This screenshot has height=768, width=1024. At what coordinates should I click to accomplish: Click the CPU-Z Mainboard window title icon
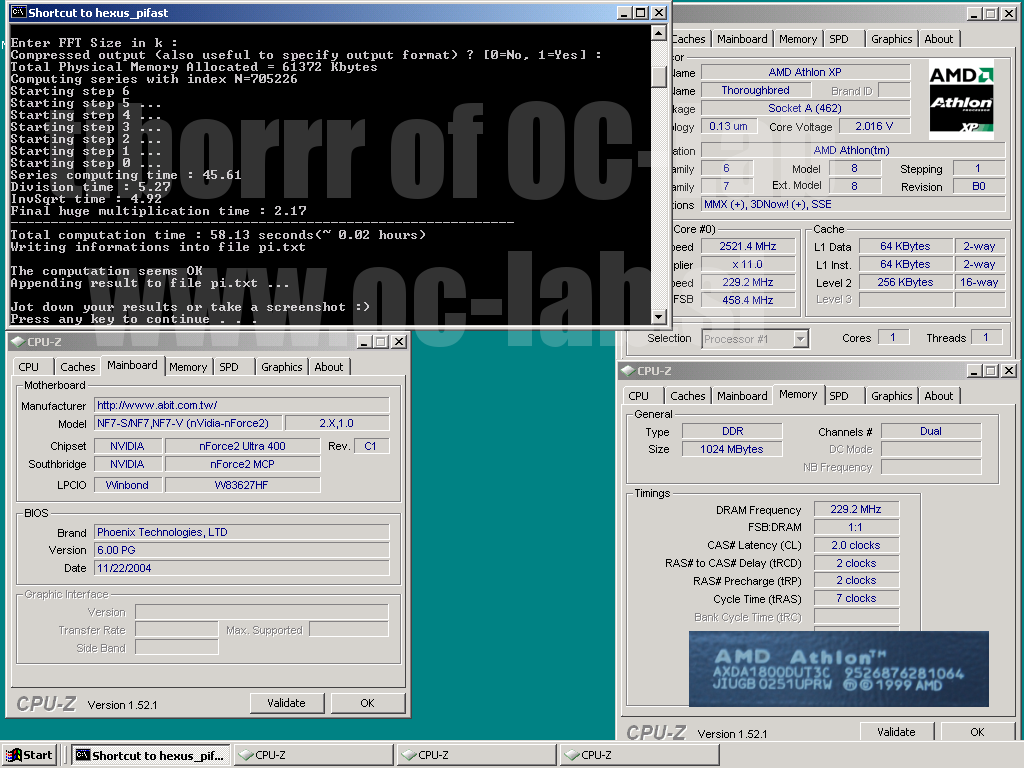[x=17, y=342]
